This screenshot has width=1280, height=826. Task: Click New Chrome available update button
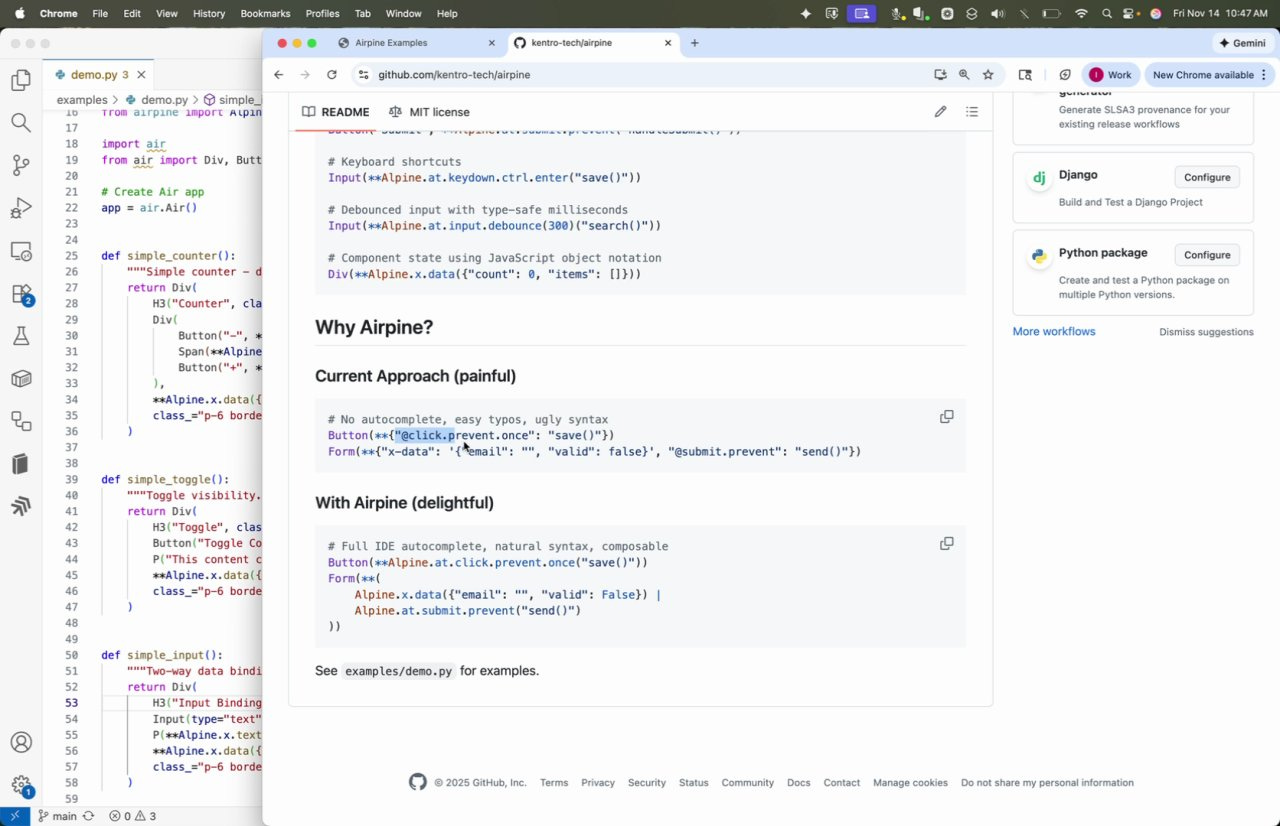pos(1208,75)
